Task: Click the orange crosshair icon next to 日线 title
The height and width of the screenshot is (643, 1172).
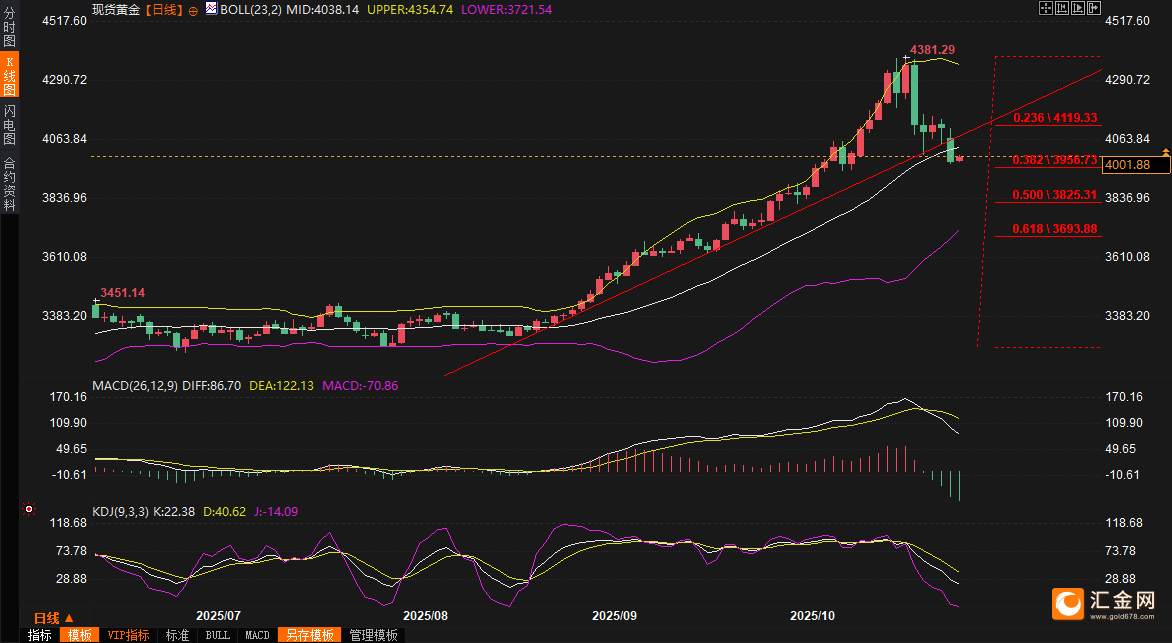Action: (x=193, y=10)
